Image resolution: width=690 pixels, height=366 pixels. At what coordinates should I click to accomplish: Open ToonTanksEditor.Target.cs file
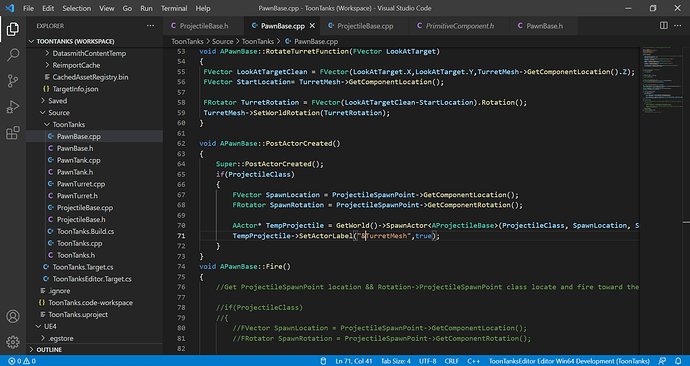tap(92, 279)
